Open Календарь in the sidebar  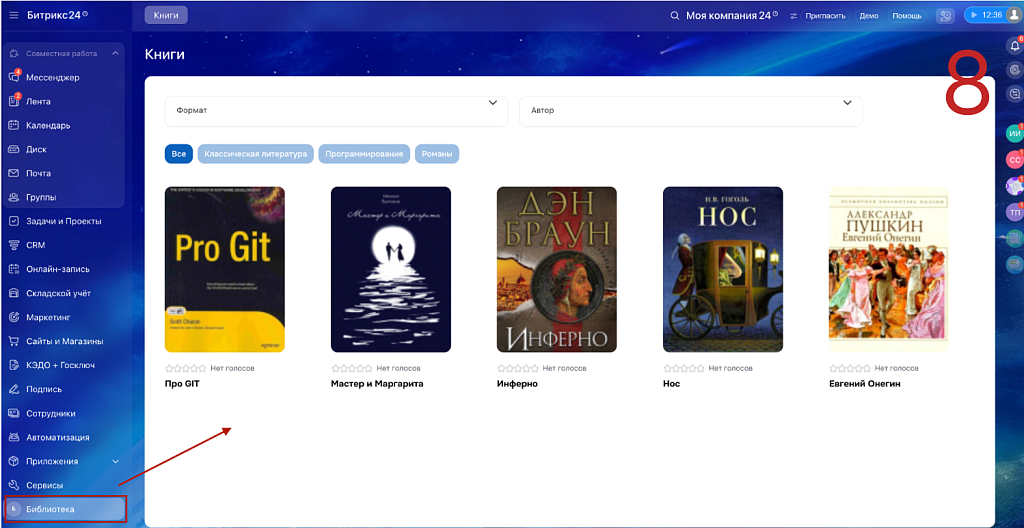(48, 125)
